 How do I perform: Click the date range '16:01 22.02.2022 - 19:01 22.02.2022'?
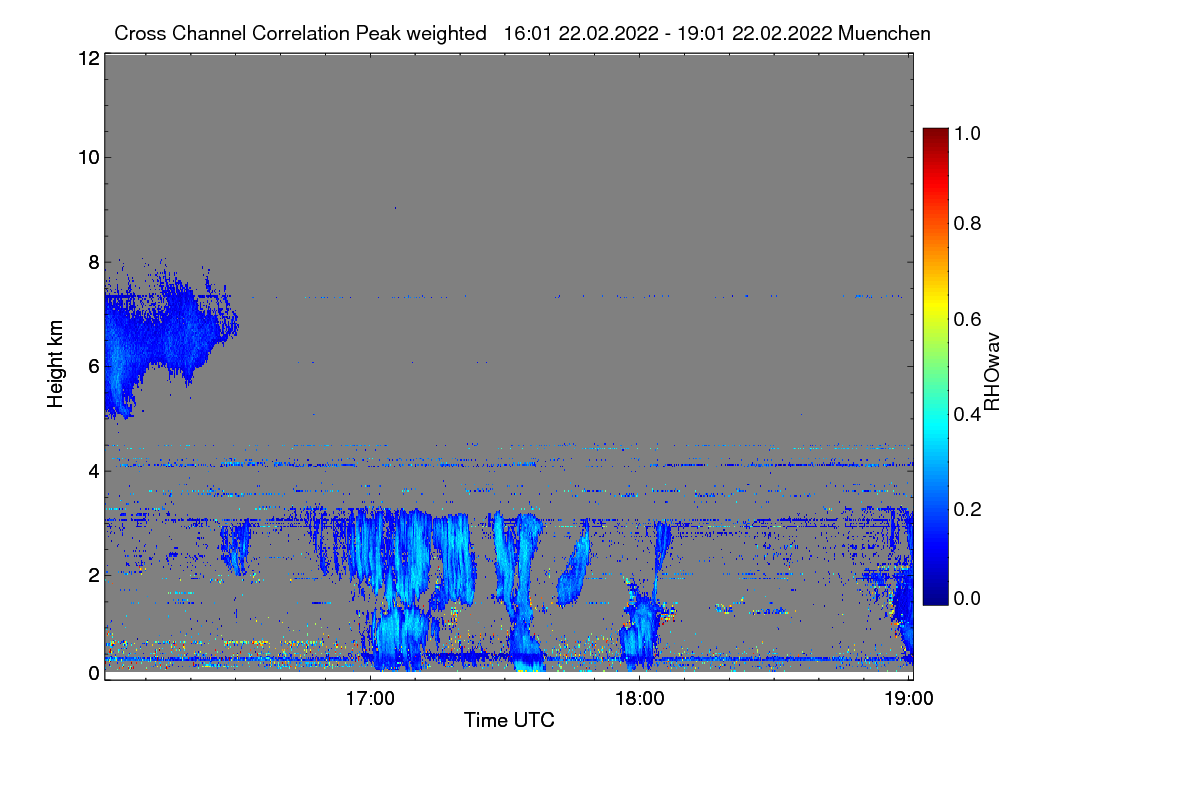[669, 33]
